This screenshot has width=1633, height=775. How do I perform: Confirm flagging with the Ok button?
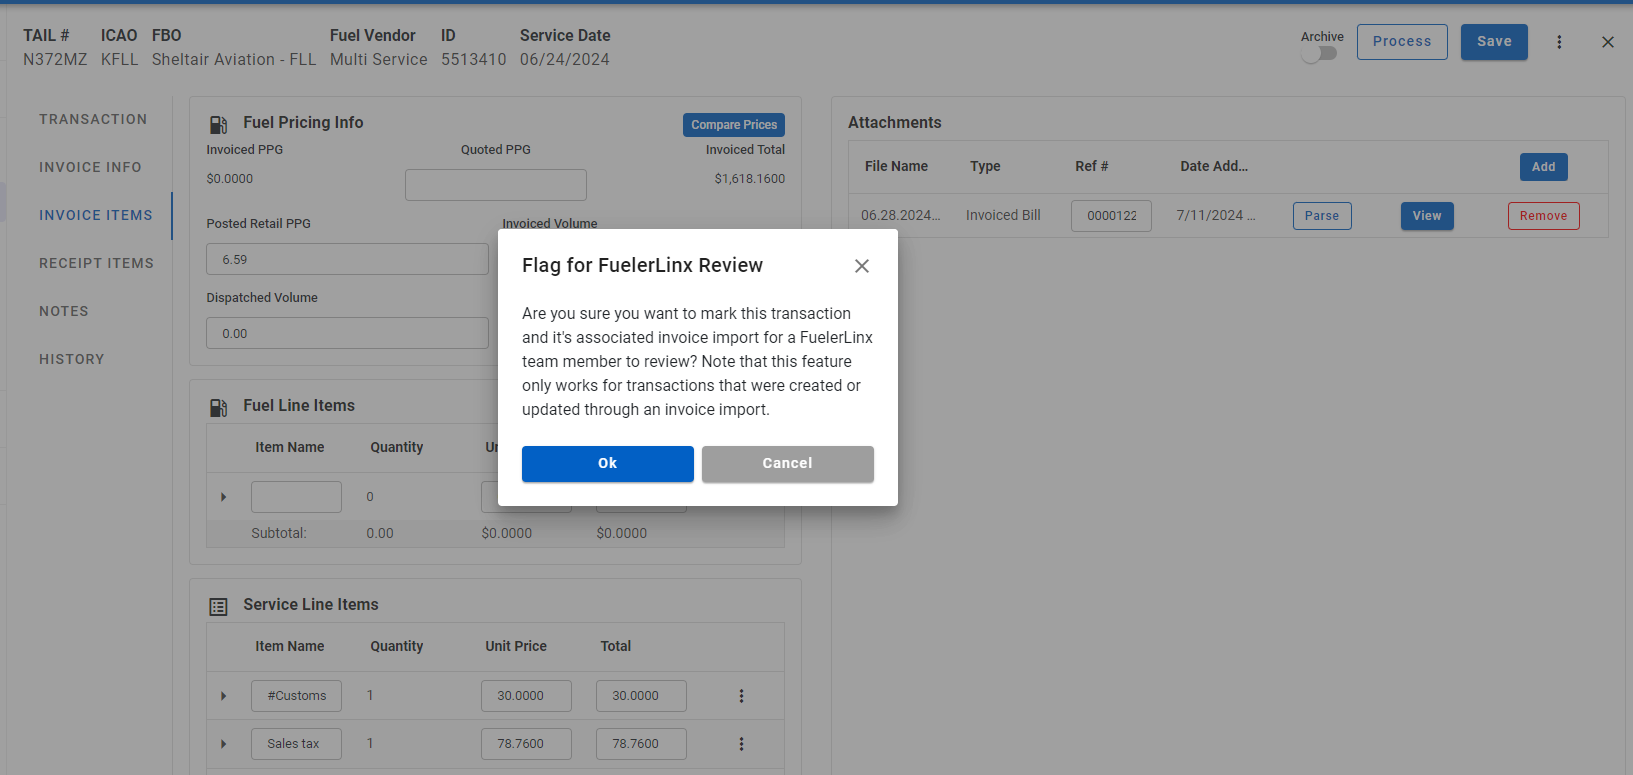tap(608, 464)
